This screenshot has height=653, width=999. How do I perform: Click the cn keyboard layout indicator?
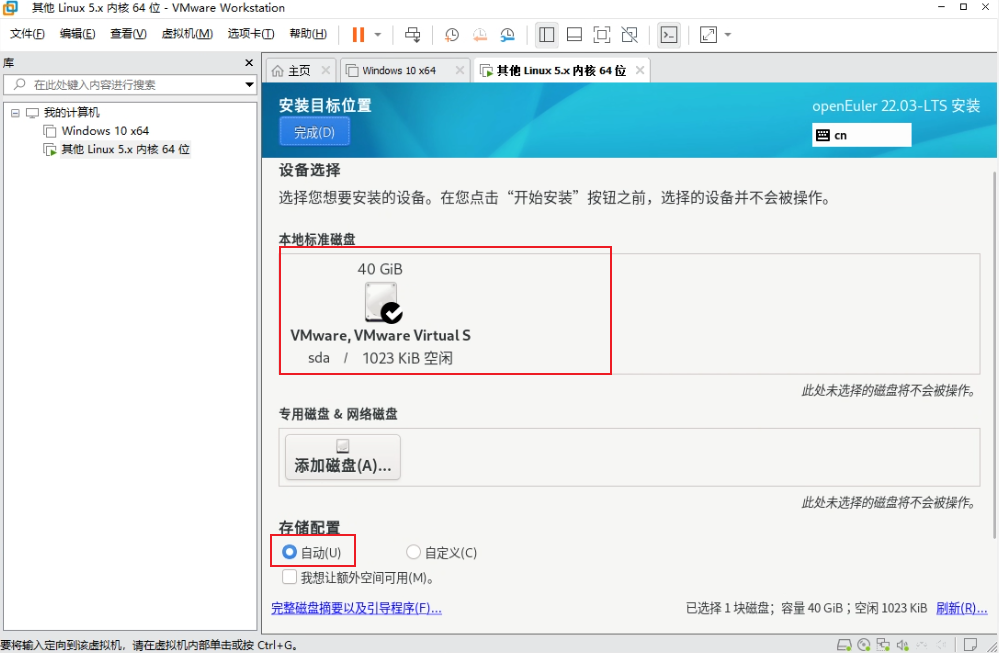pyautogui.click(x=861, y=135)
